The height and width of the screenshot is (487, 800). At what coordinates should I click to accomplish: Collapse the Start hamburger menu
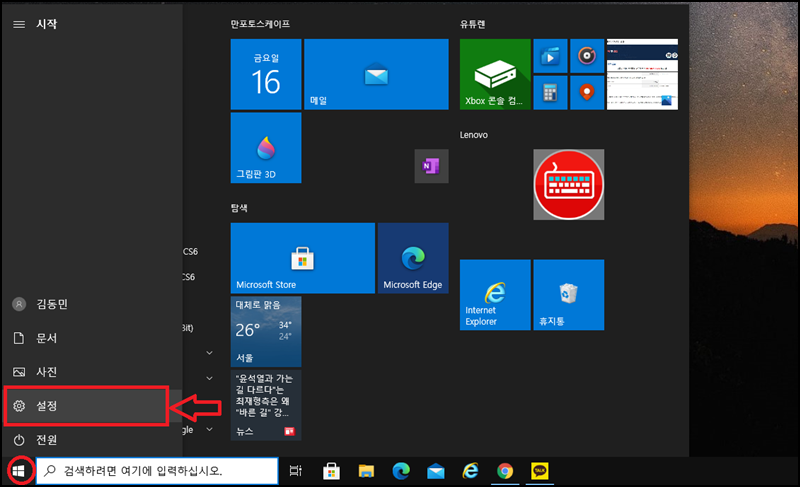click(19, 24)
